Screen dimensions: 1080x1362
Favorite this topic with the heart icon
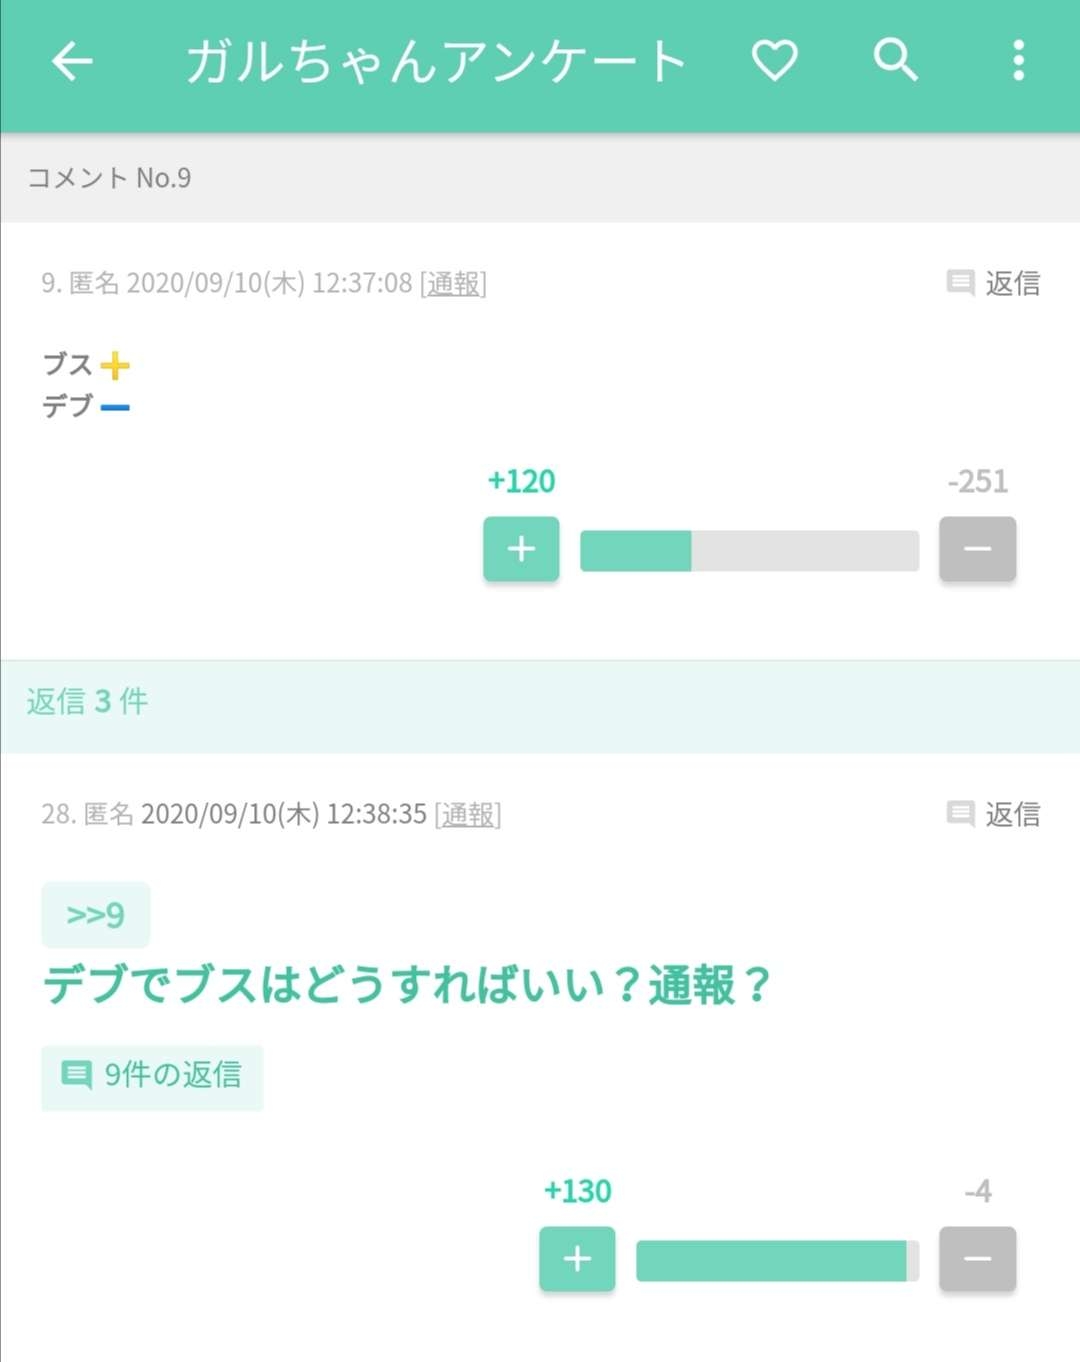pos(775,61)
